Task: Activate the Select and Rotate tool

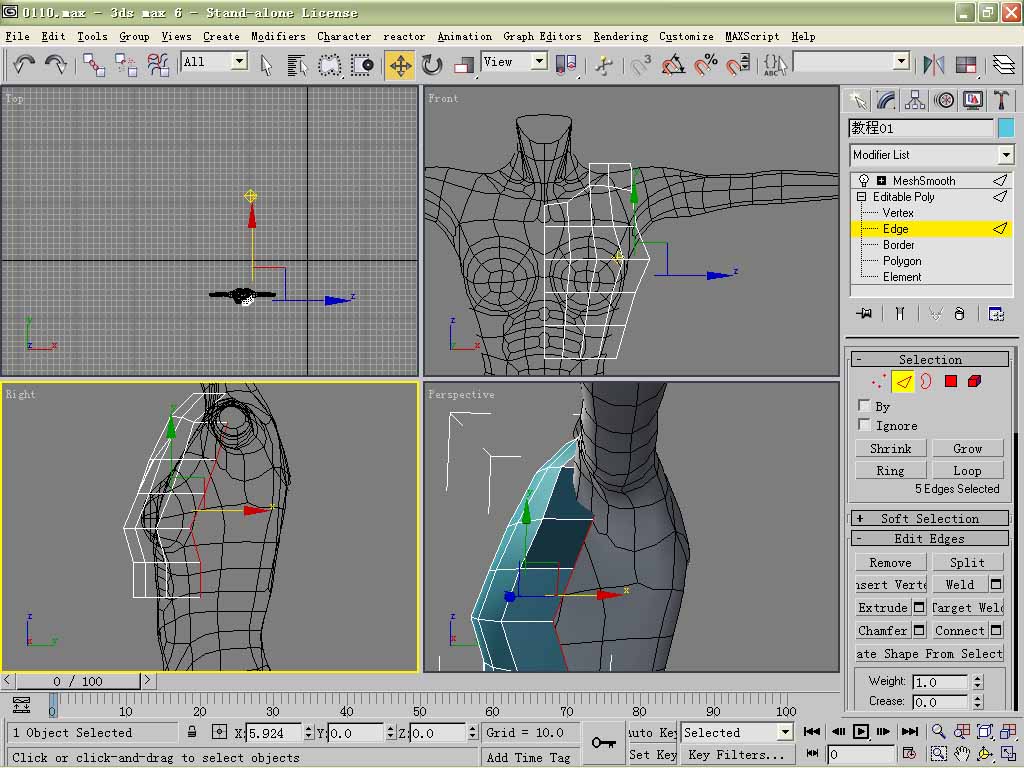Action: click(x=432, y=64)
